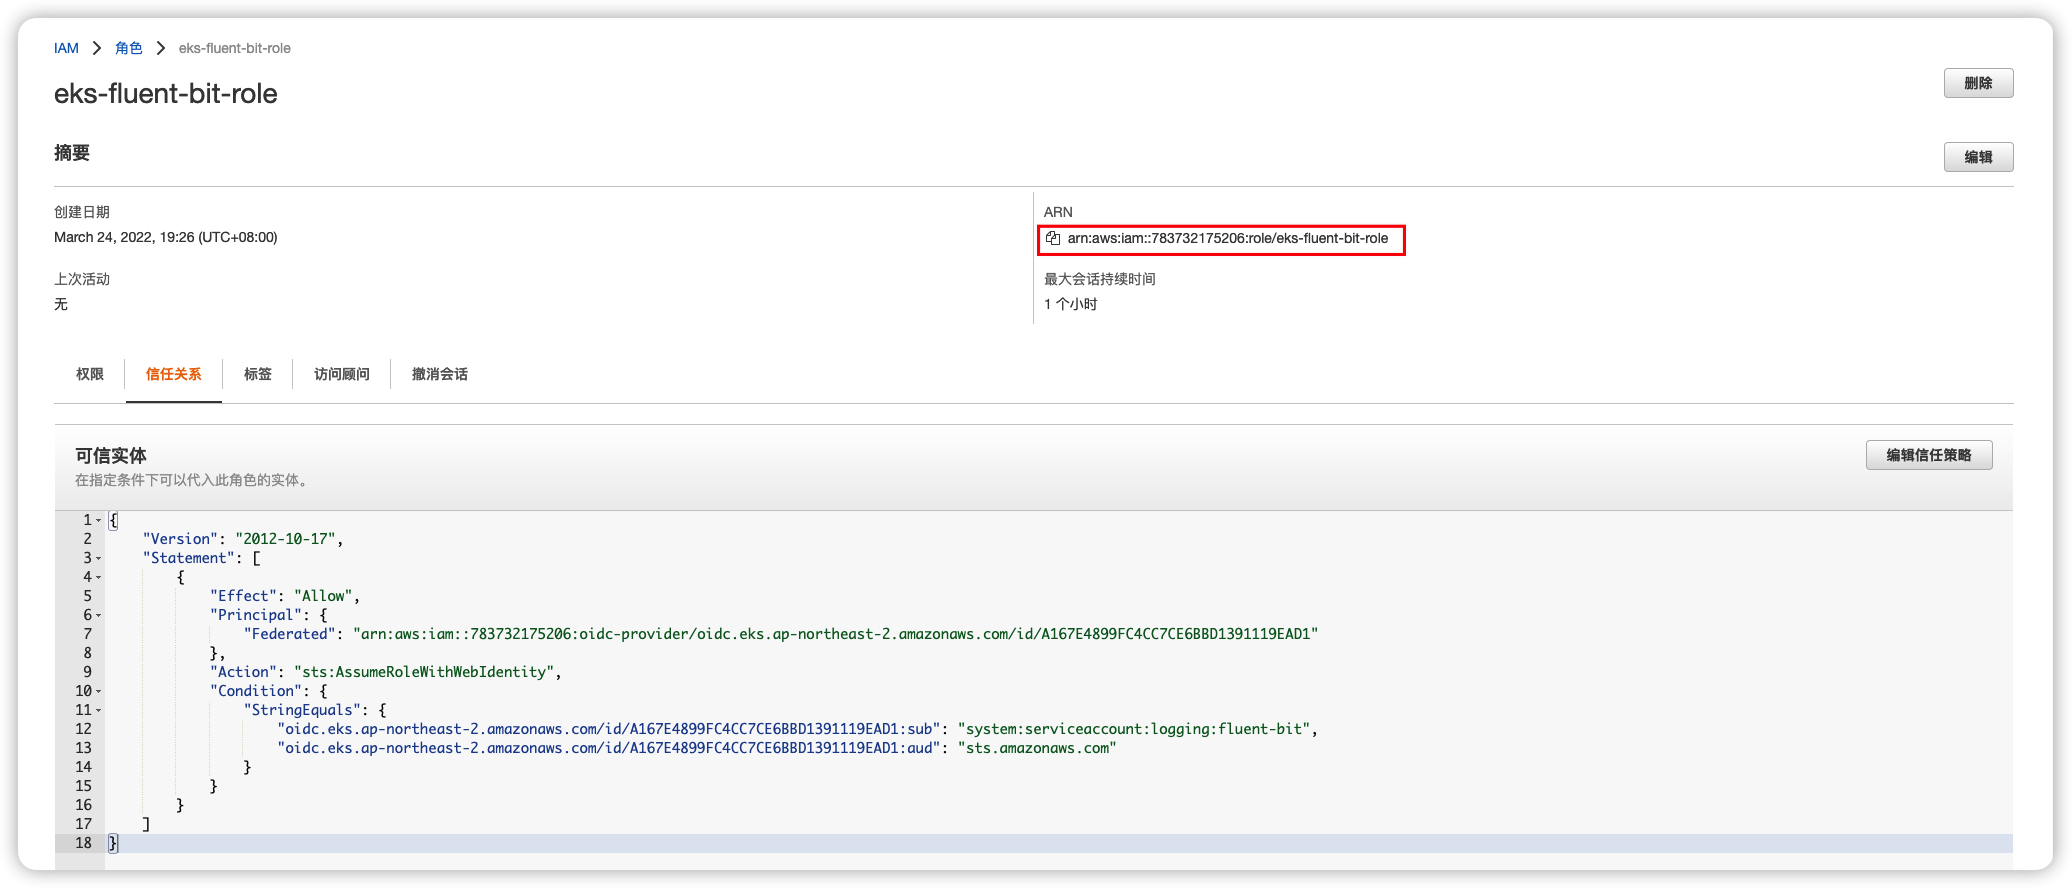2072x888 pixels.
Task: Navigate to the IAM breadcrumb link
Action: pyautogui.click(x=66, y=48)
